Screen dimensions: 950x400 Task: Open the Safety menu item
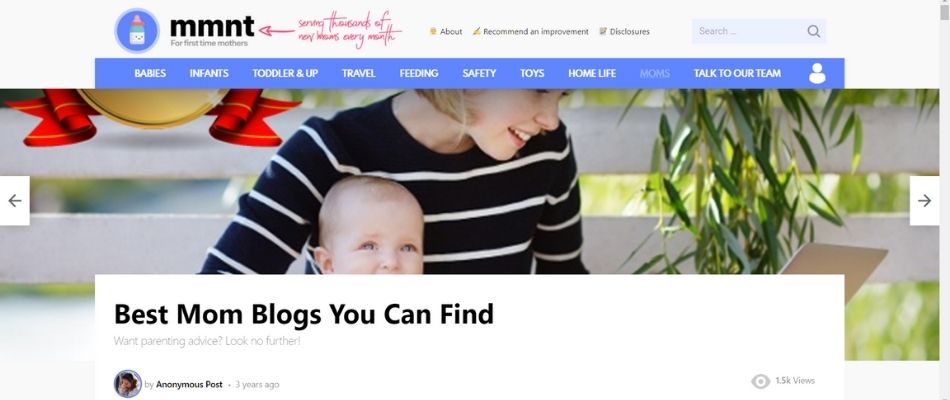(x=479, y=73)
